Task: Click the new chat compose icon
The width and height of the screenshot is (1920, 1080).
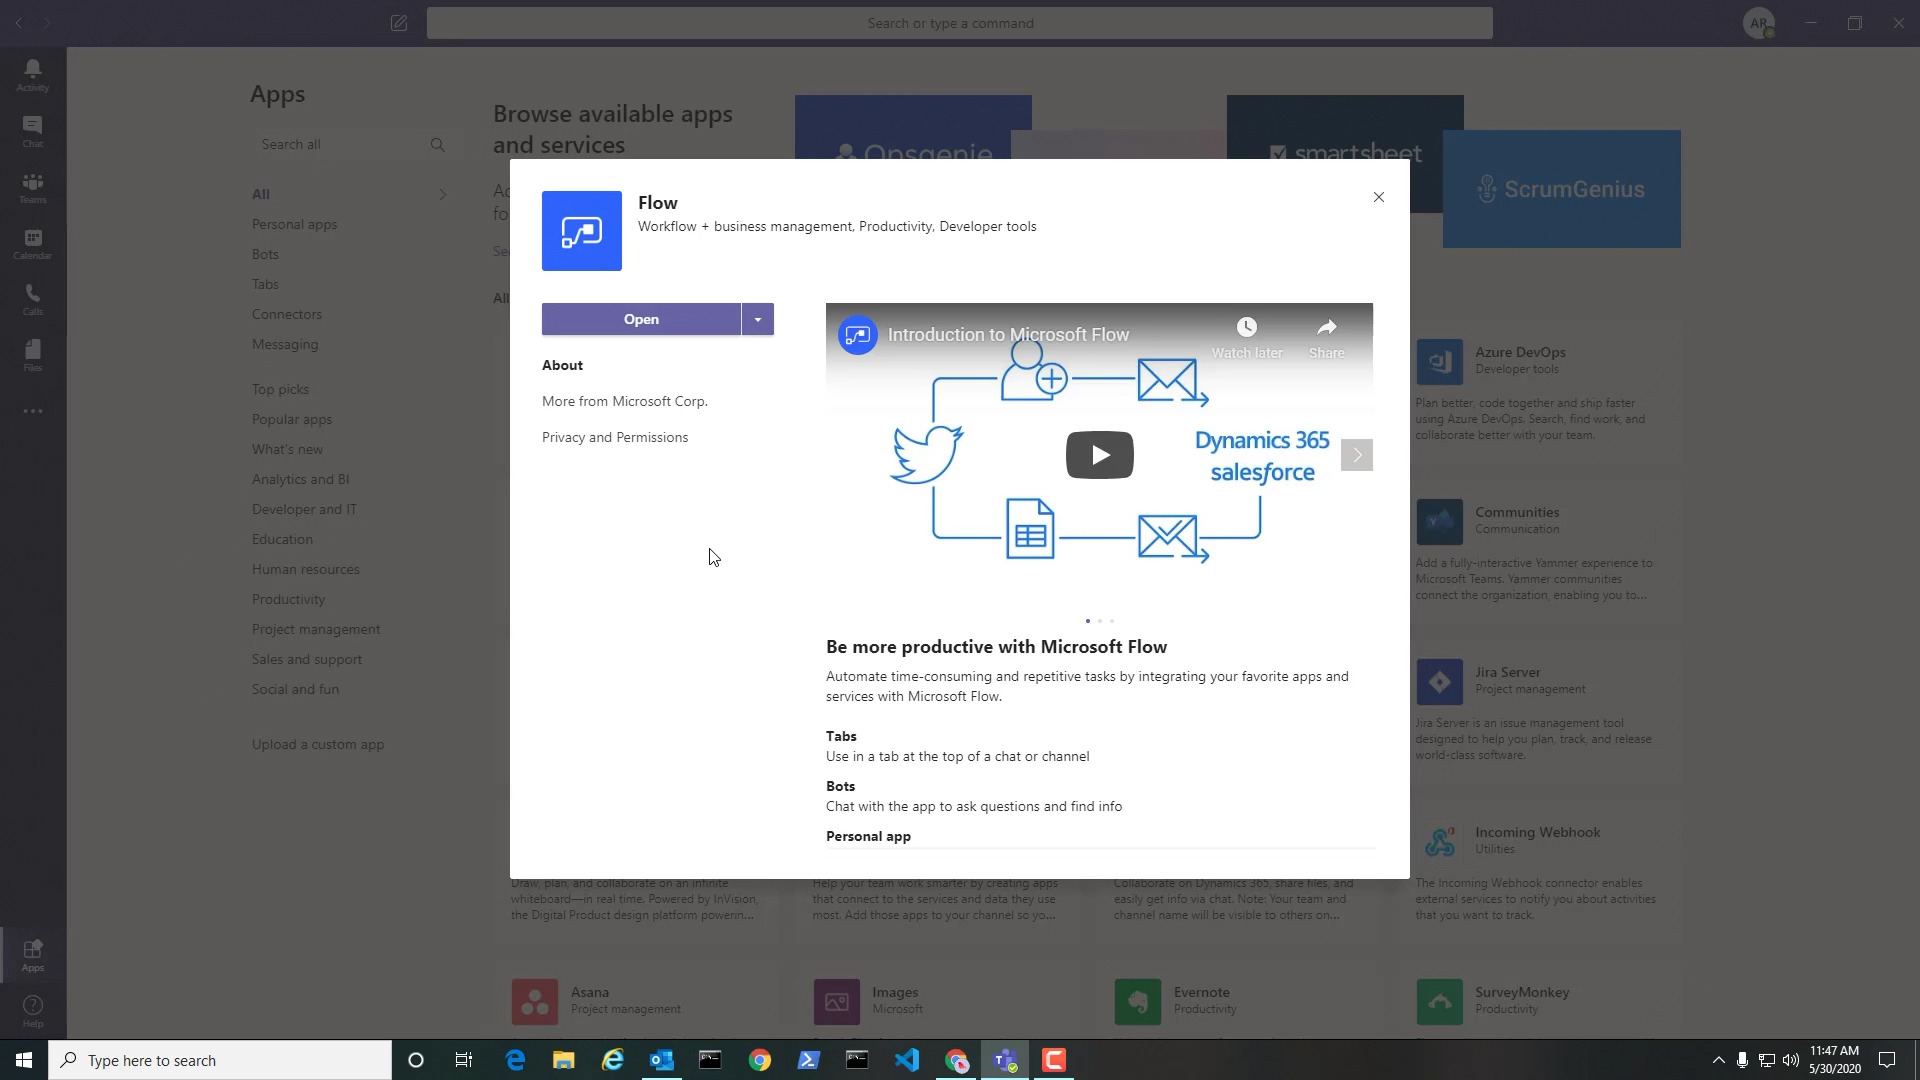Action: pyautogui.click(x=399, y=23)
